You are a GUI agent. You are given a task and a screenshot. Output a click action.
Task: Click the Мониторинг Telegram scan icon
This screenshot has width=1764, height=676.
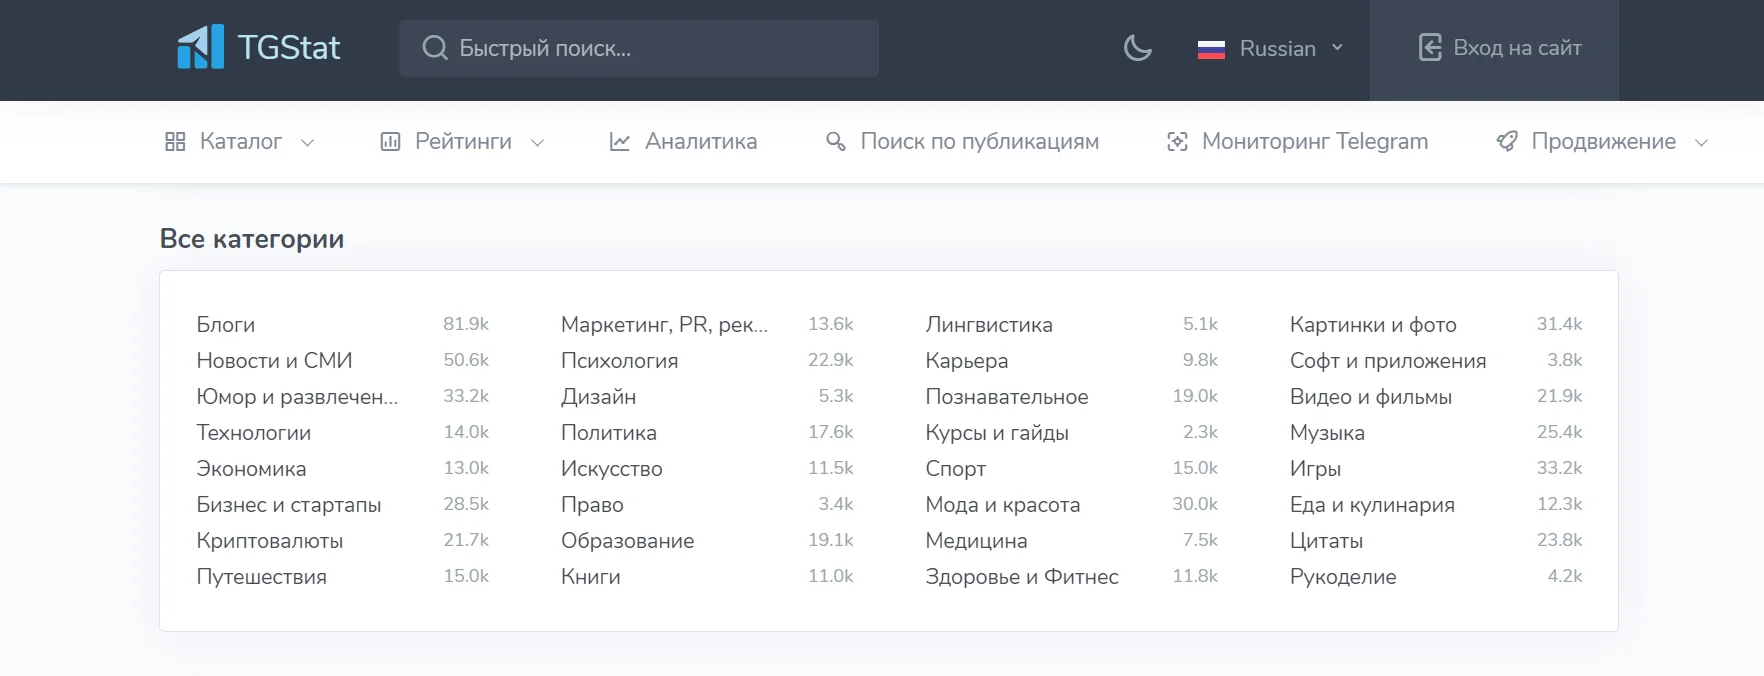click(x=1178, y=142)
